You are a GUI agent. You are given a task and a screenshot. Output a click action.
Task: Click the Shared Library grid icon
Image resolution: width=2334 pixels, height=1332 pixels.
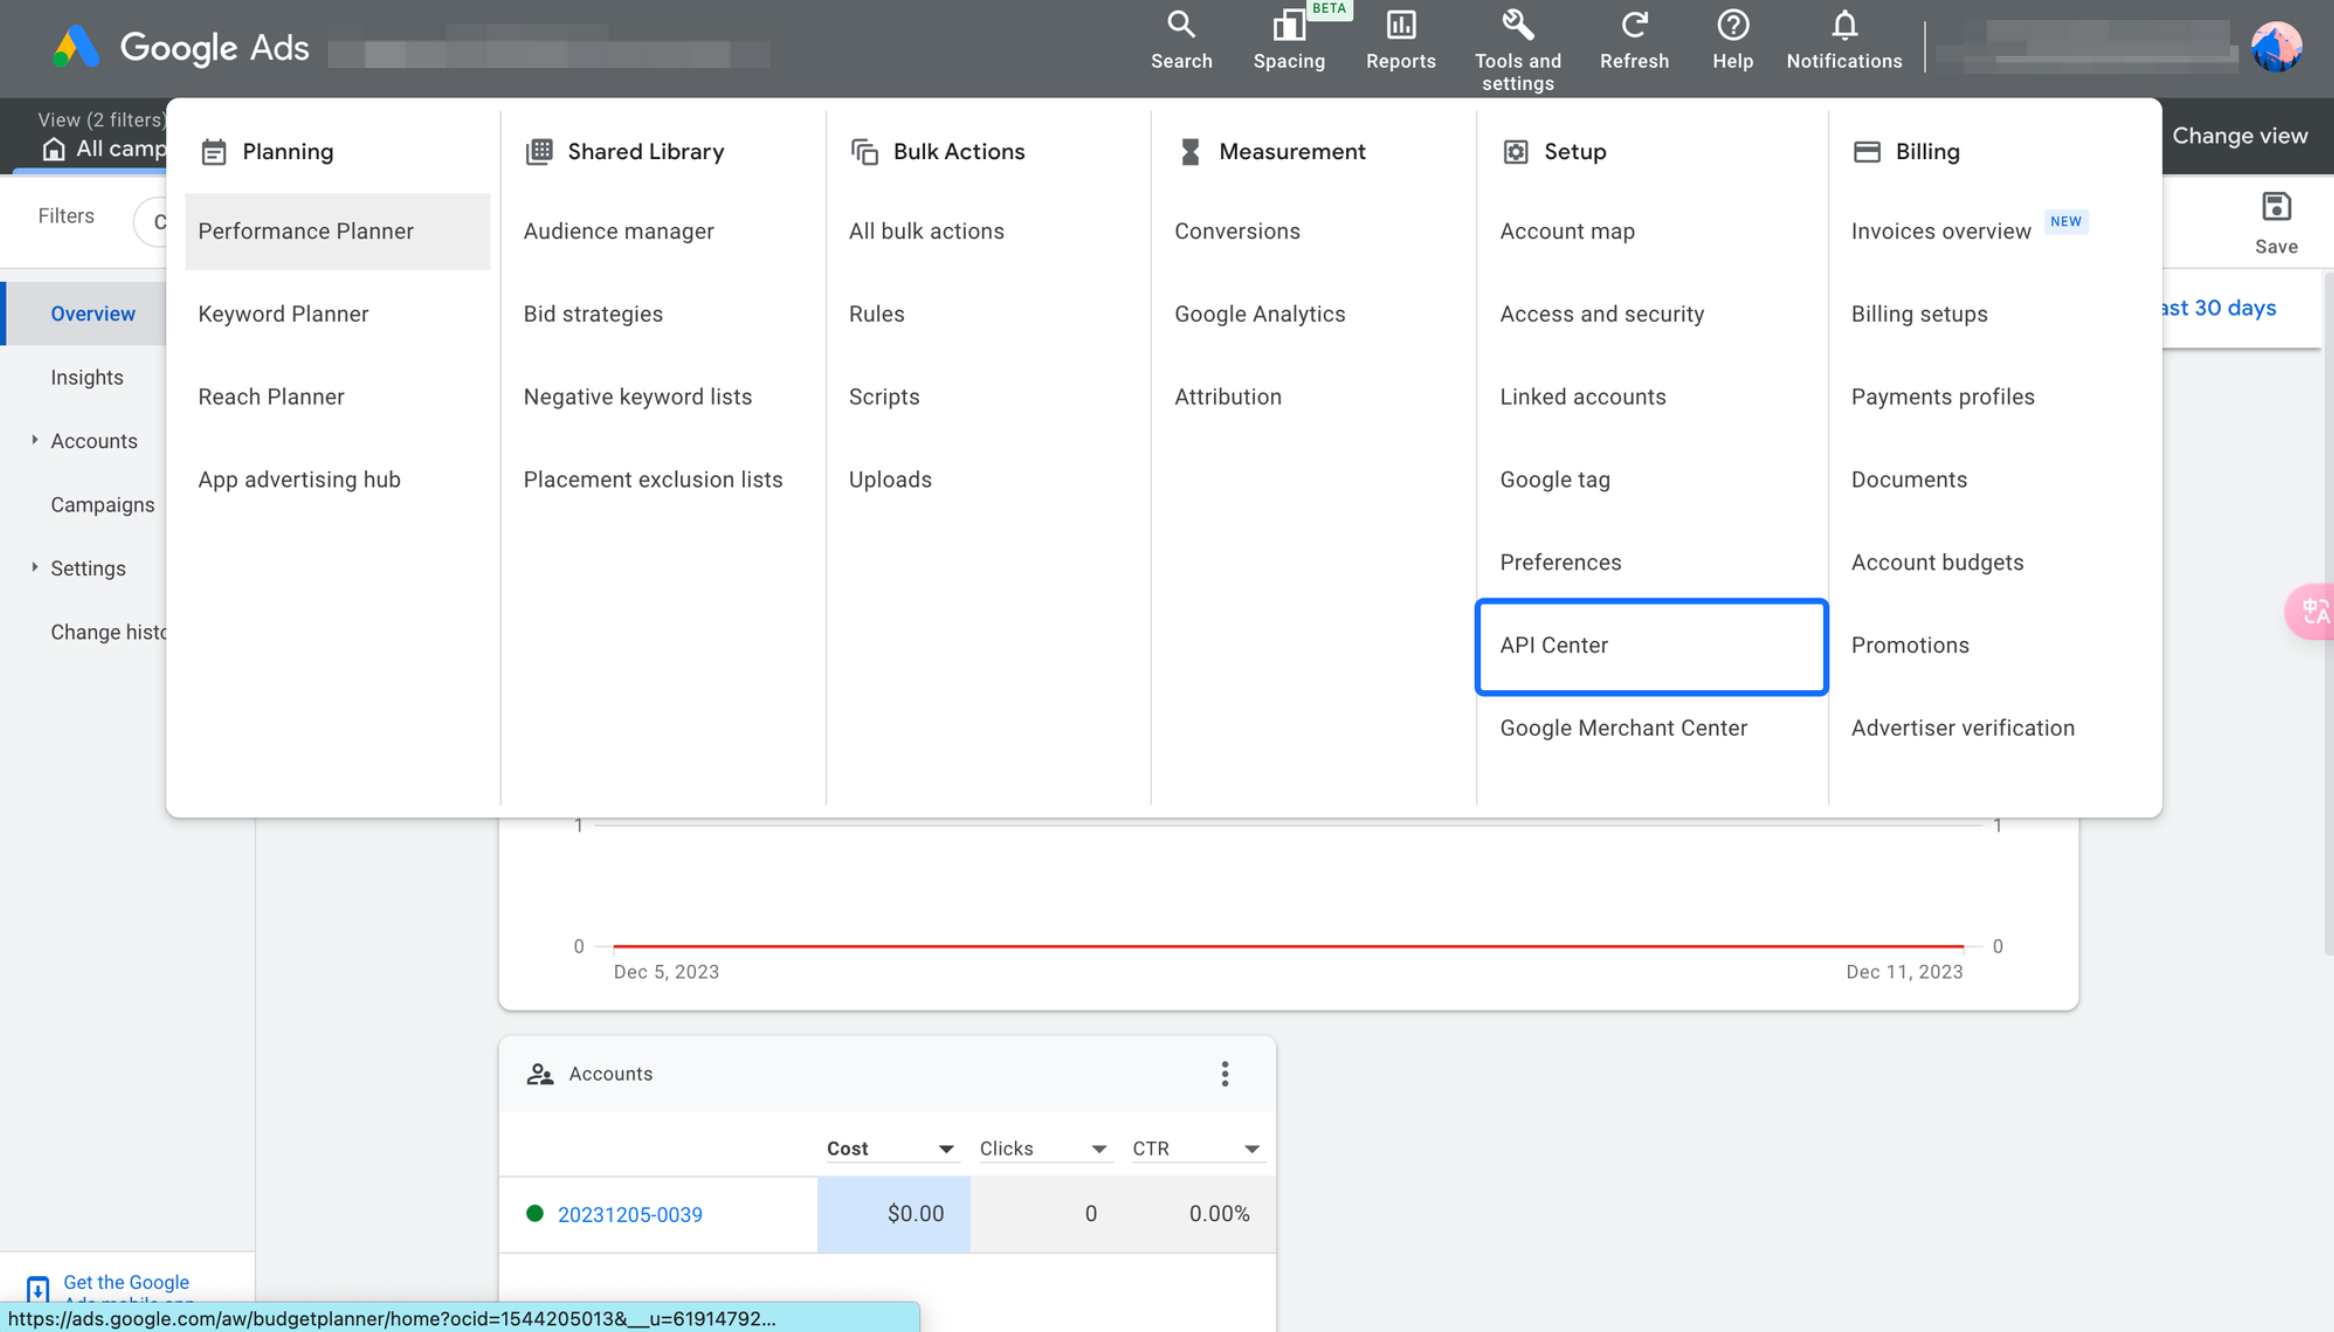539,151
